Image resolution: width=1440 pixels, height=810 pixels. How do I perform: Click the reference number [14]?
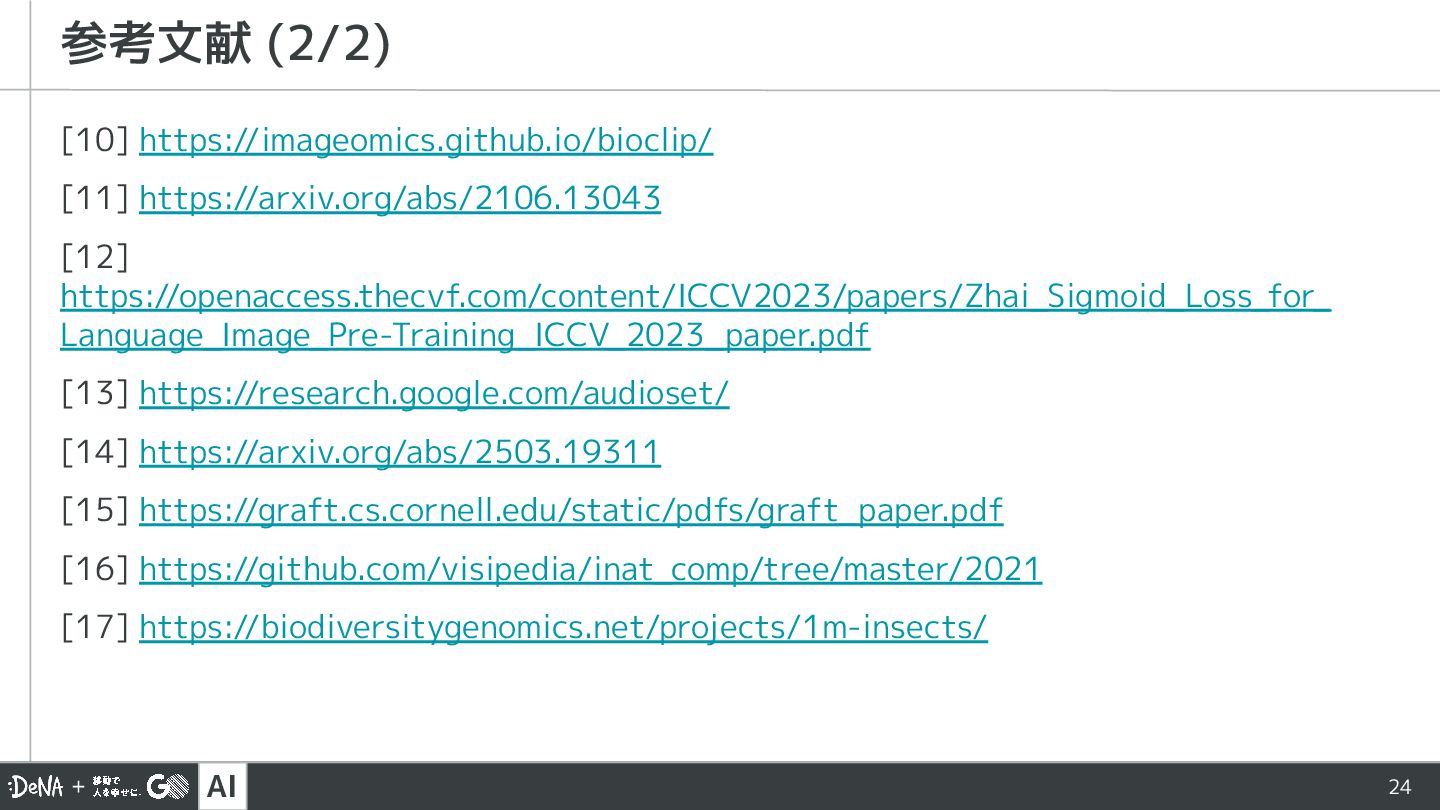tap(95, 452)
